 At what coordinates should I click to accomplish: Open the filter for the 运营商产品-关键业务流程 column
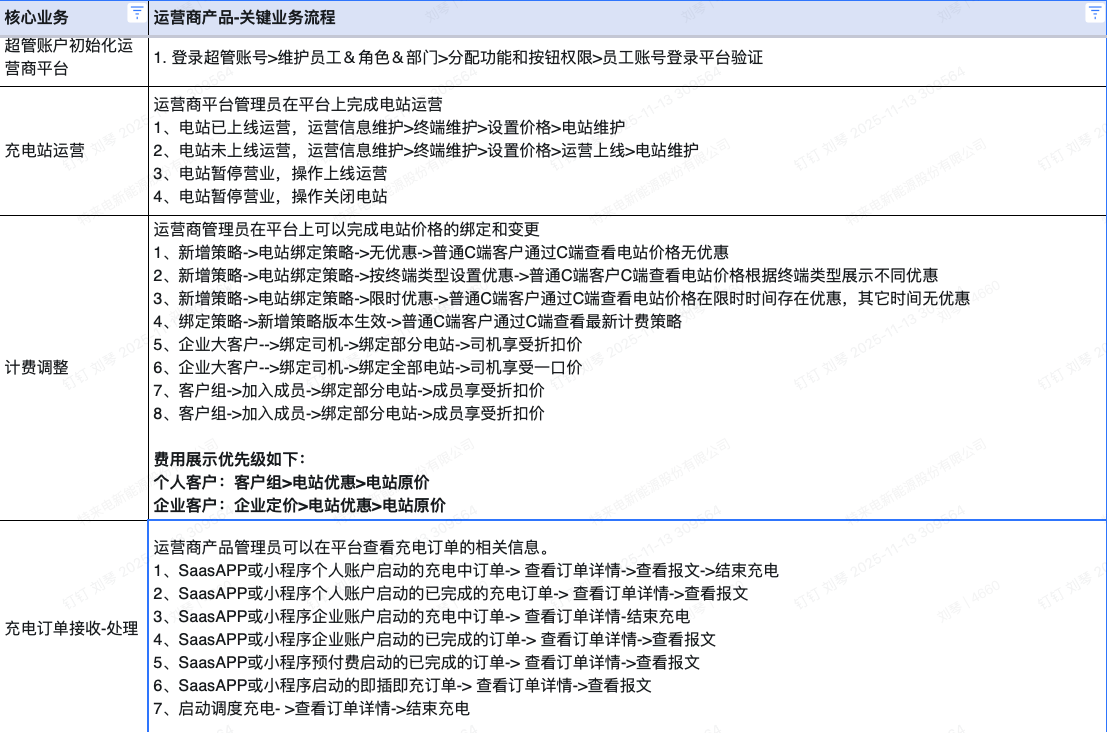1093,12
